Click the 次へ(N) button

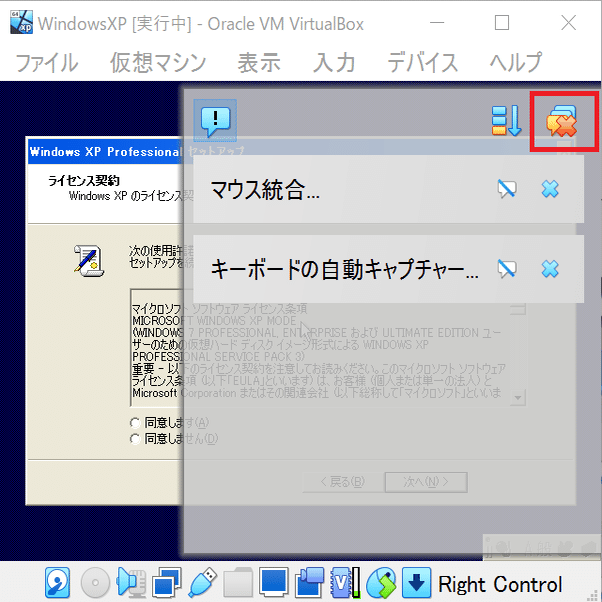(426, 482)
